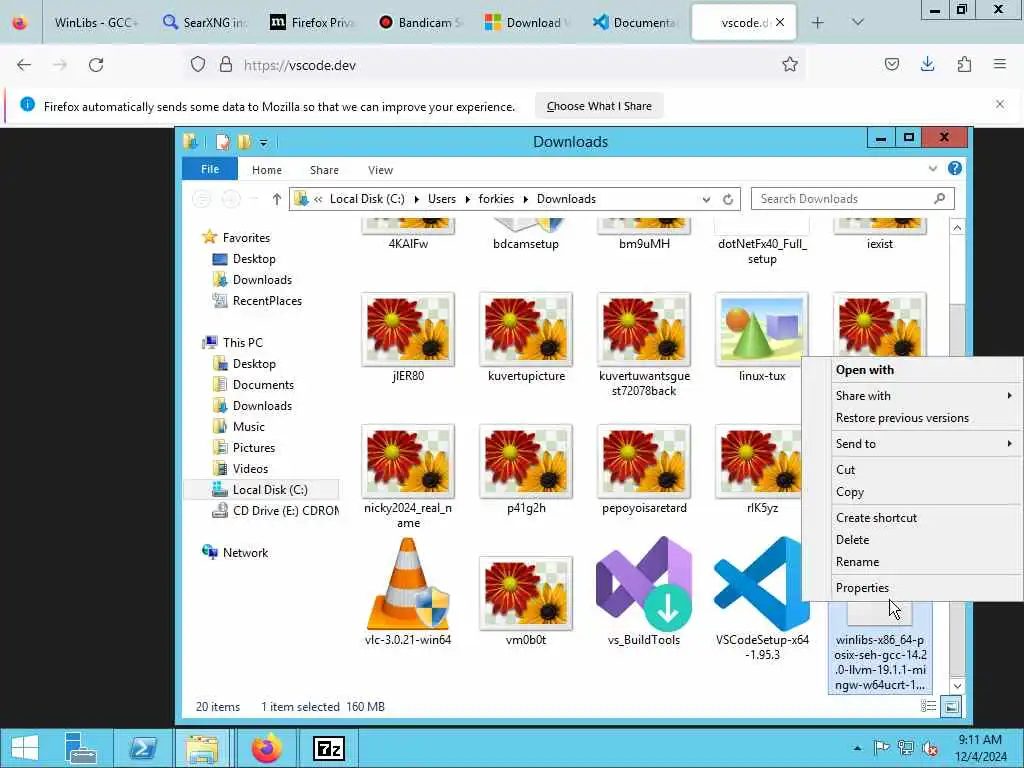Select the vm0b0t image thumbnail

click(526, 593)
